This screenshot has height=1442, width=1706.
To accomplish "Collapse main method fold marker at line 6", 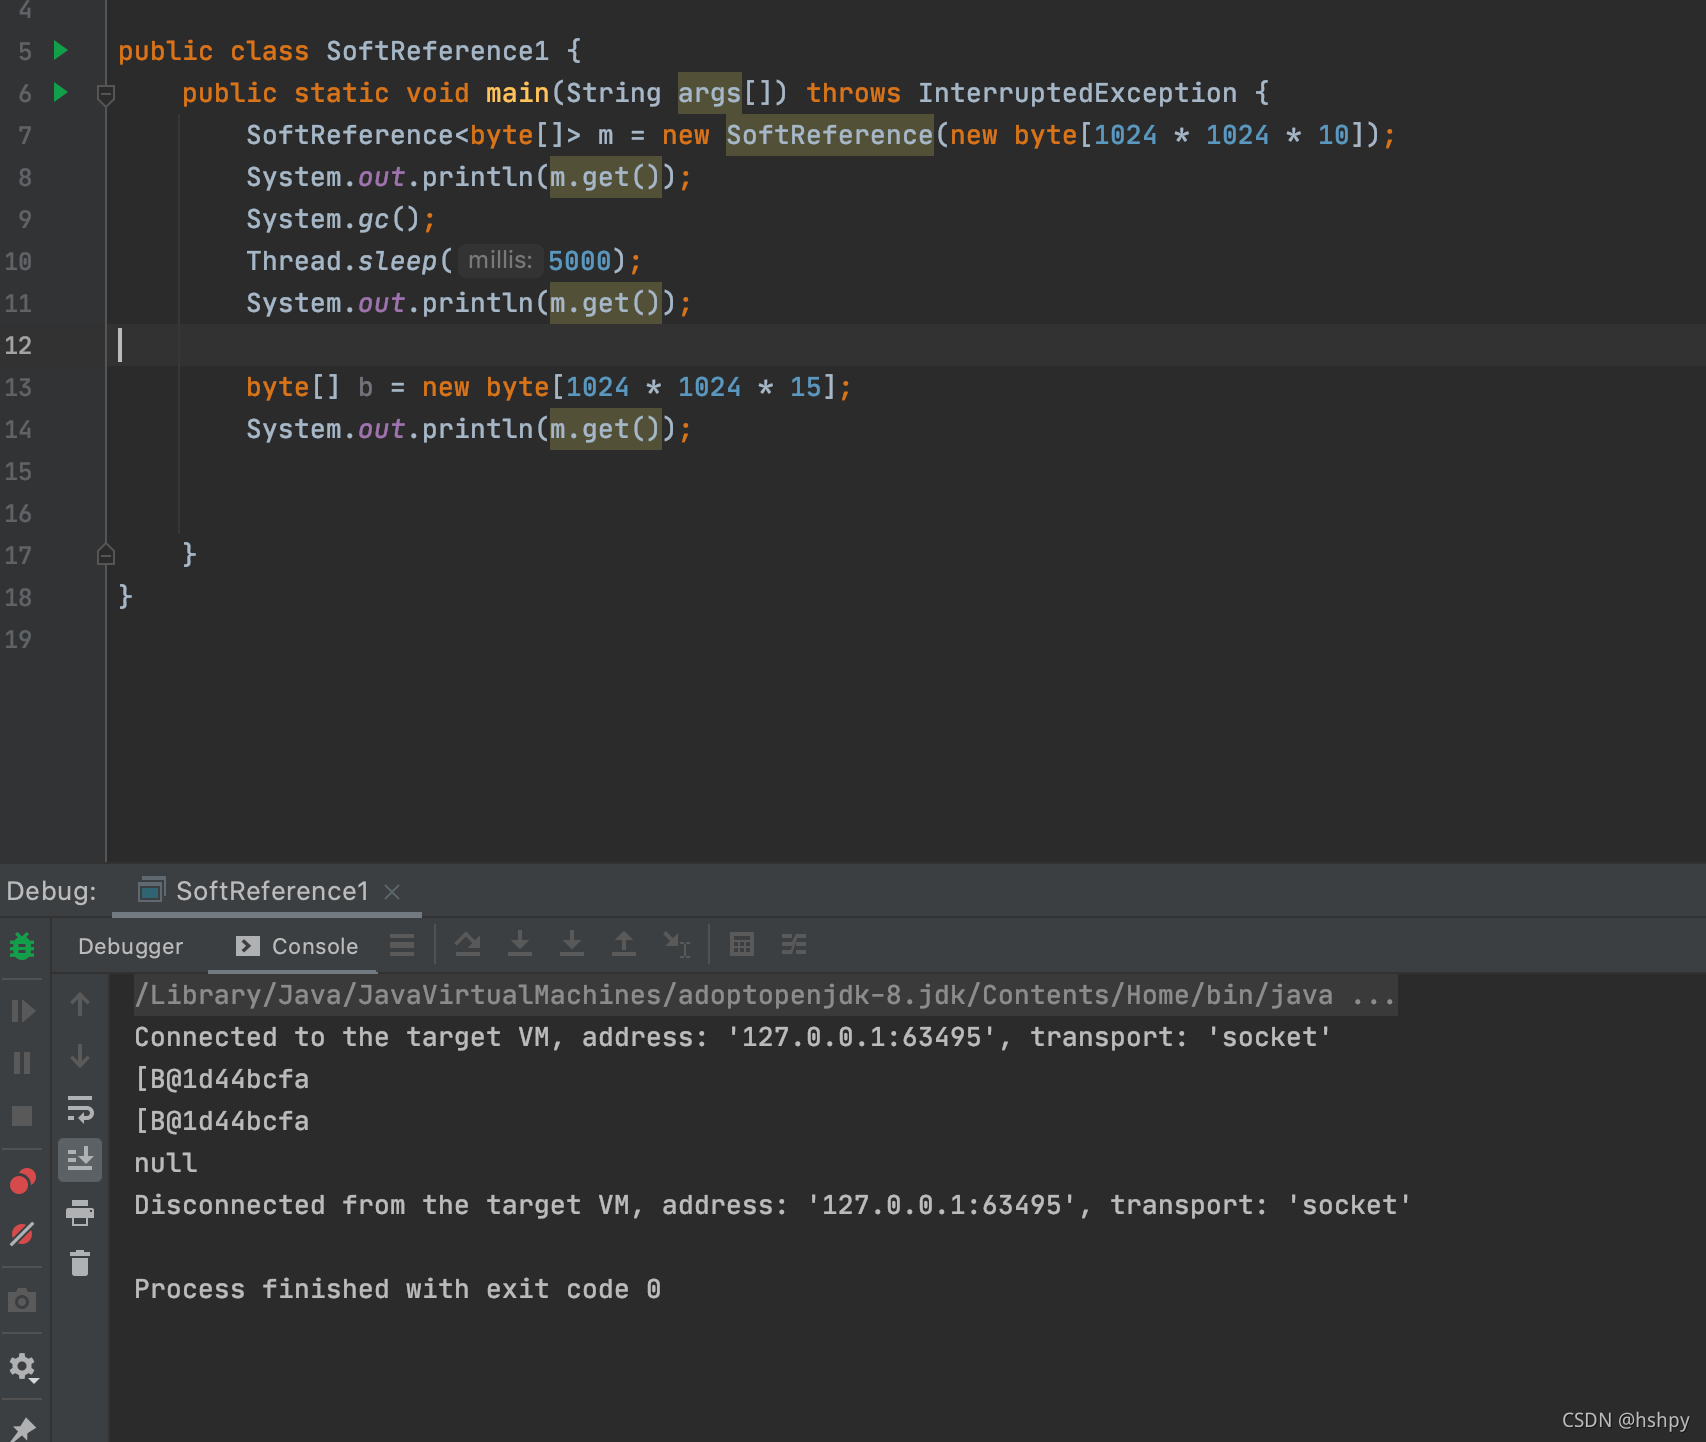I will (106, 94).
